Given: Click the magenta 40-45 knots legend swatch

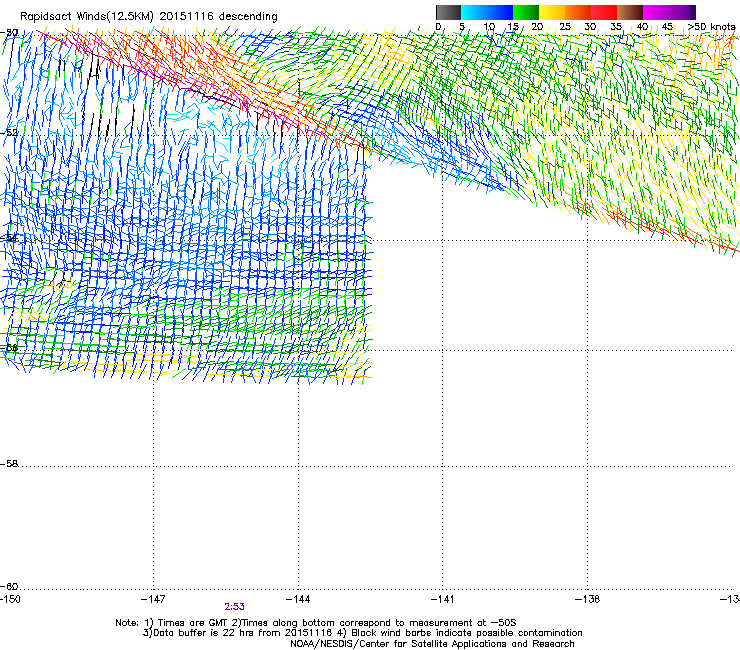Looking at the screenshot, I should point(656,12).
